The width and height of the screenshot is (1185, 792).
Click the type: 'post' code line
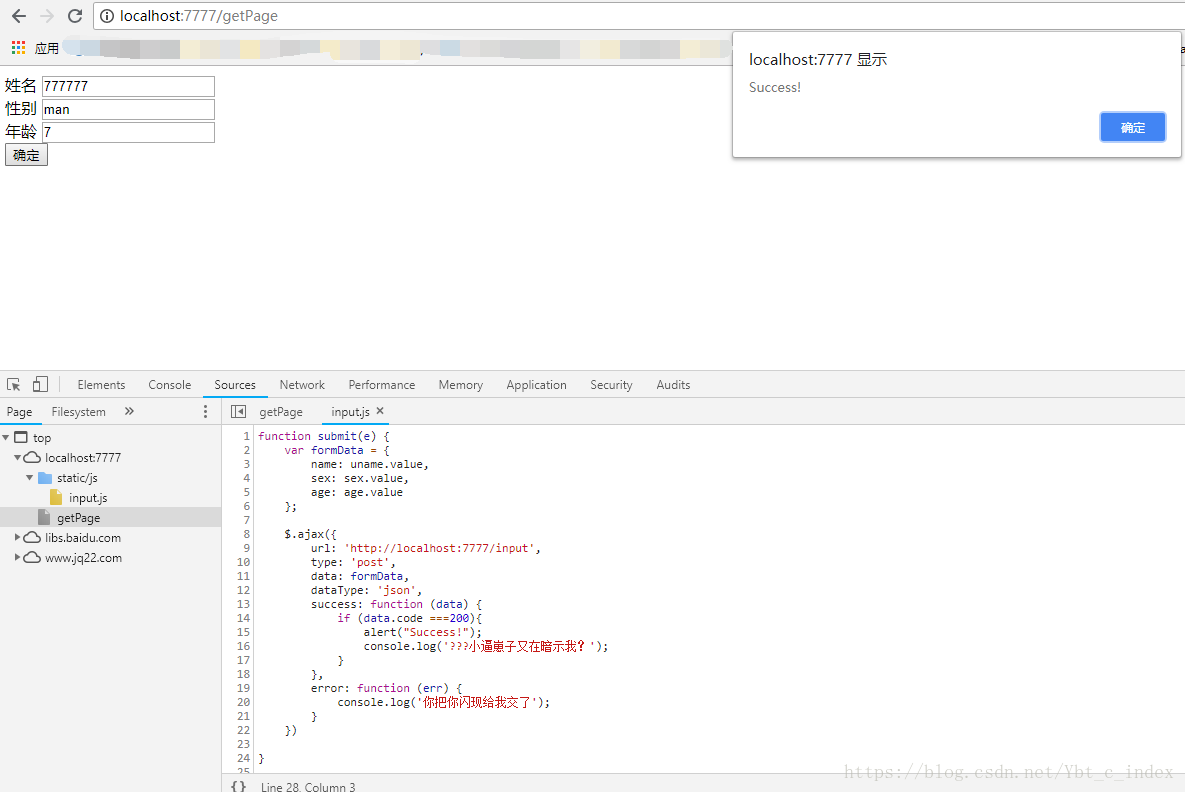pyautogui.click(x=353, y=562)
